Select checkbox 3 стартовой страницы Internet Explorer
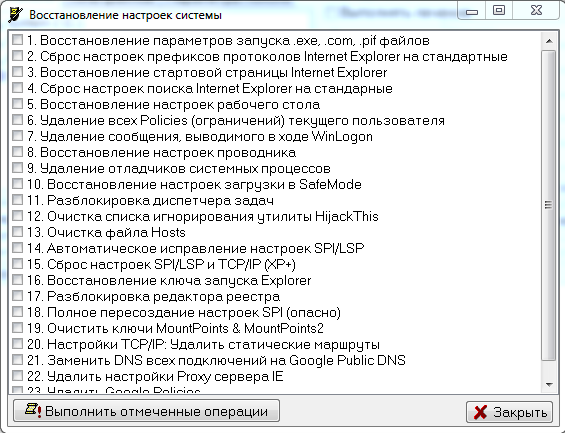565x433 pixels. click(17, 72)
